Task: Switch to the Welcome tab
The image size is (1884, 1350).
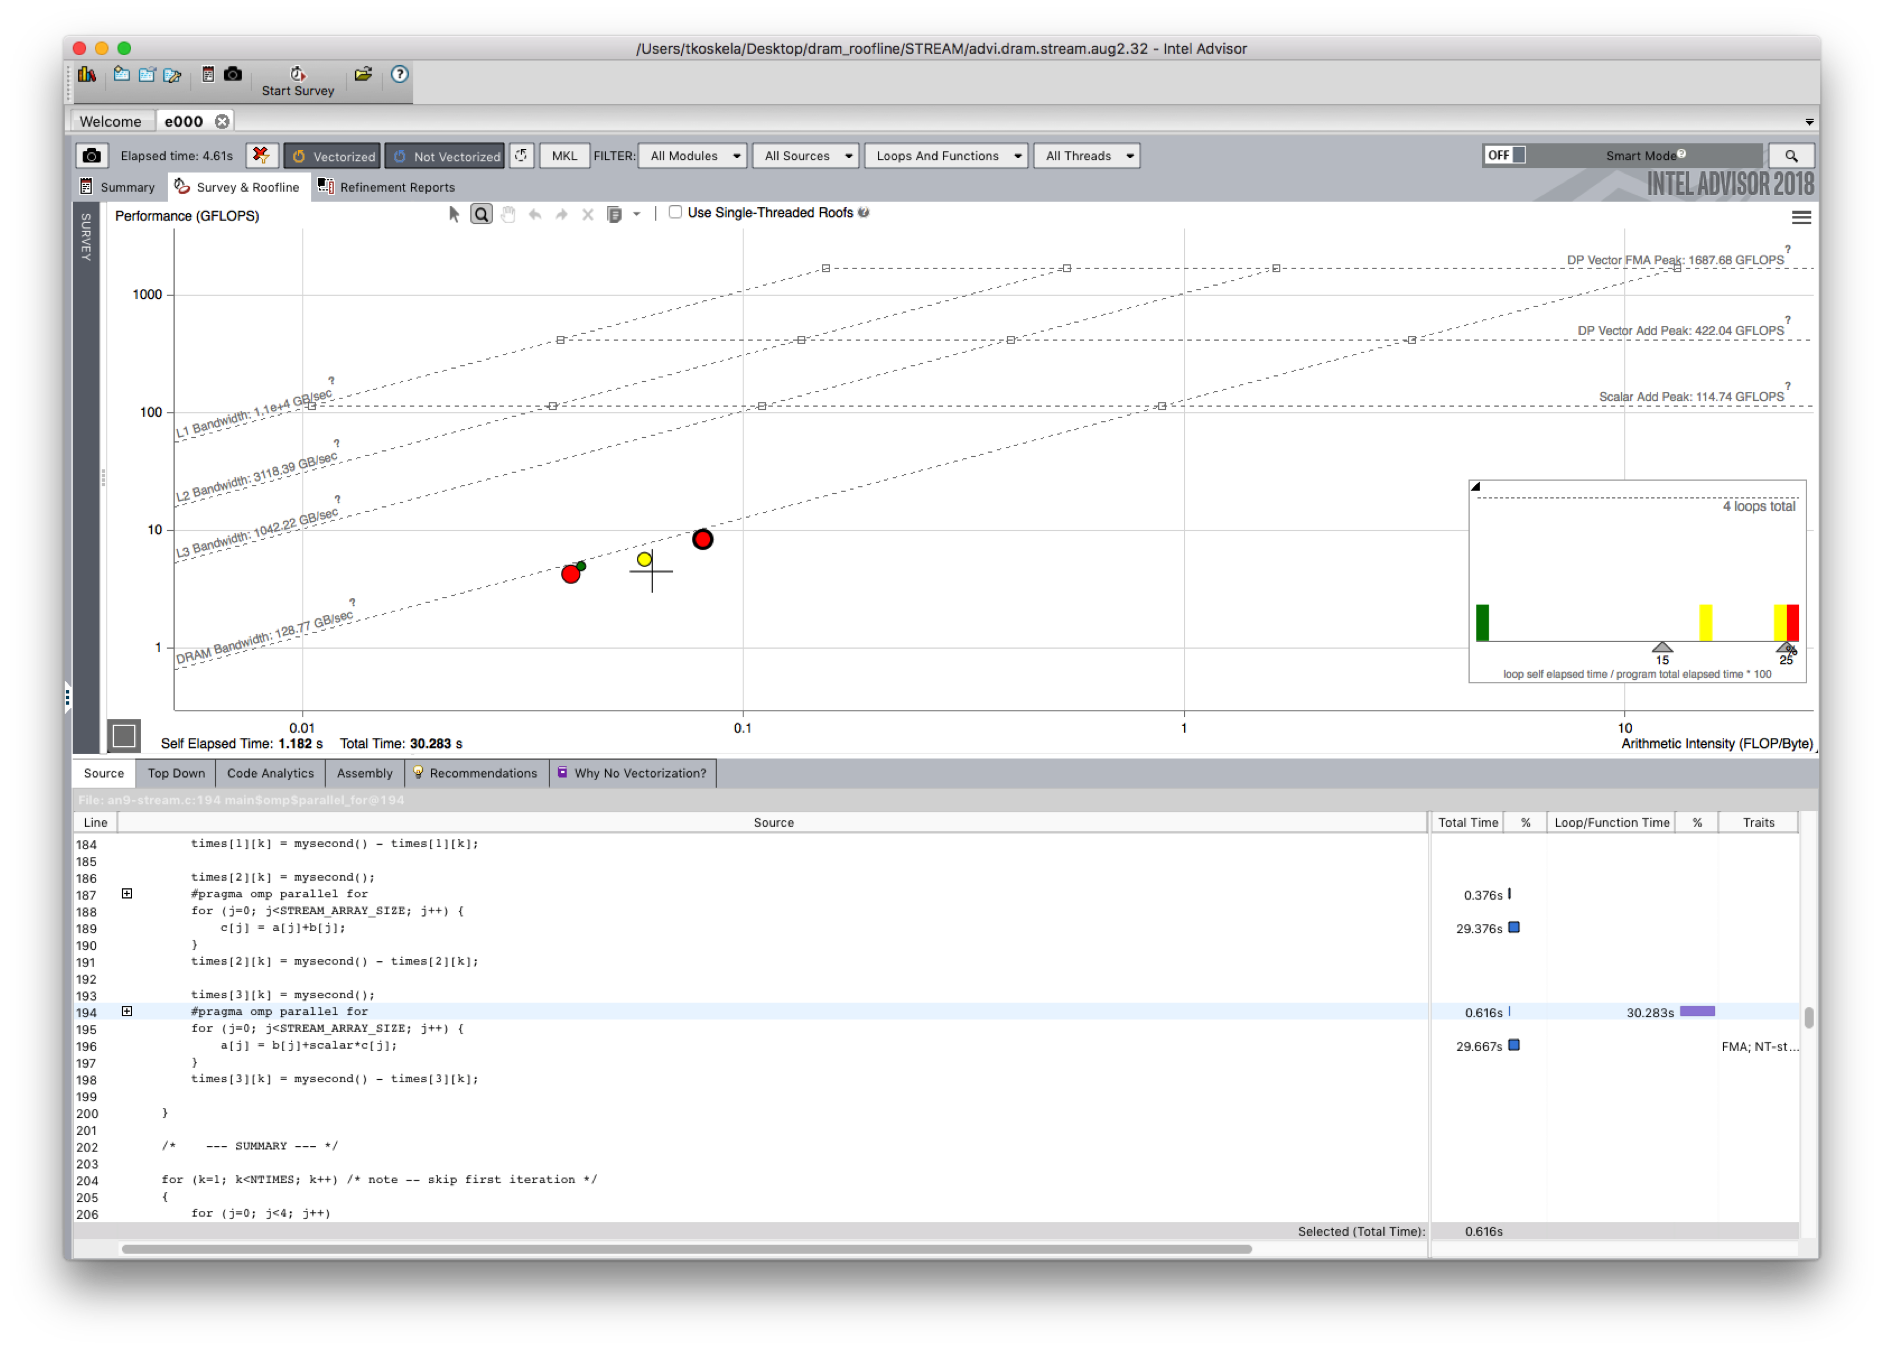Action: pos(111,121)
